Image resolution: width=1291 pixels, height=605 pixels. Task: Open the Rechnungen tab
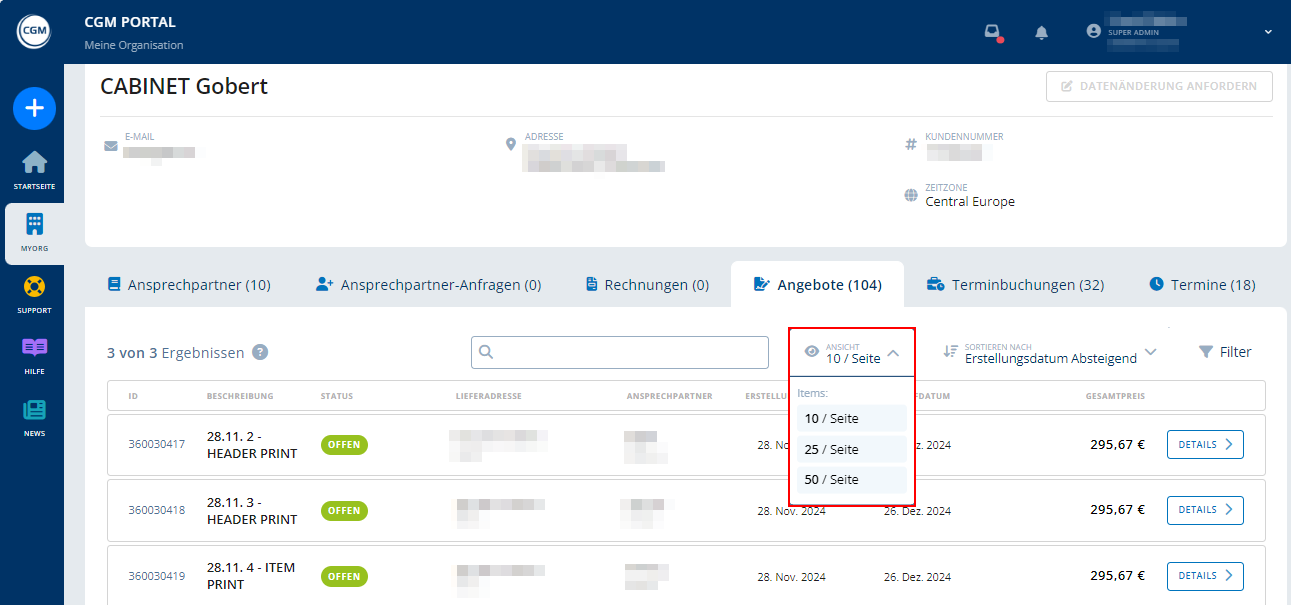[x=646, y=284]
